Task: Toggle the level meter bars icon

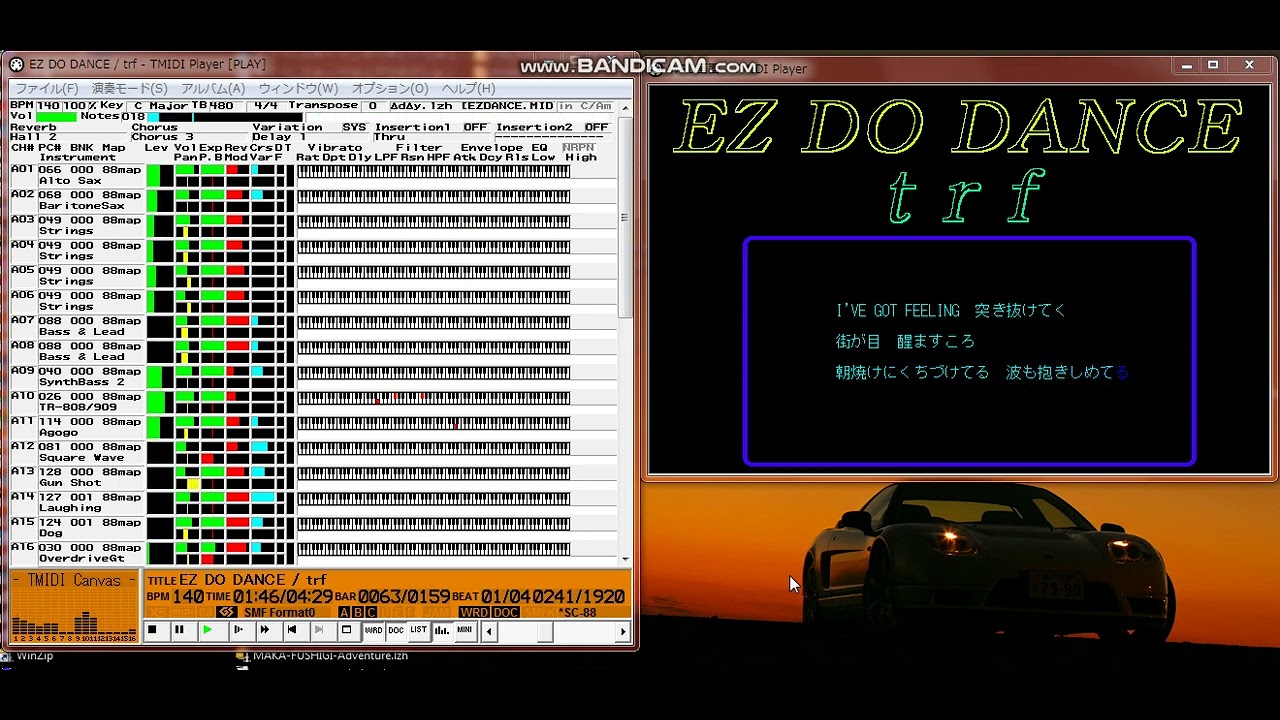Action: coord(442,630)
